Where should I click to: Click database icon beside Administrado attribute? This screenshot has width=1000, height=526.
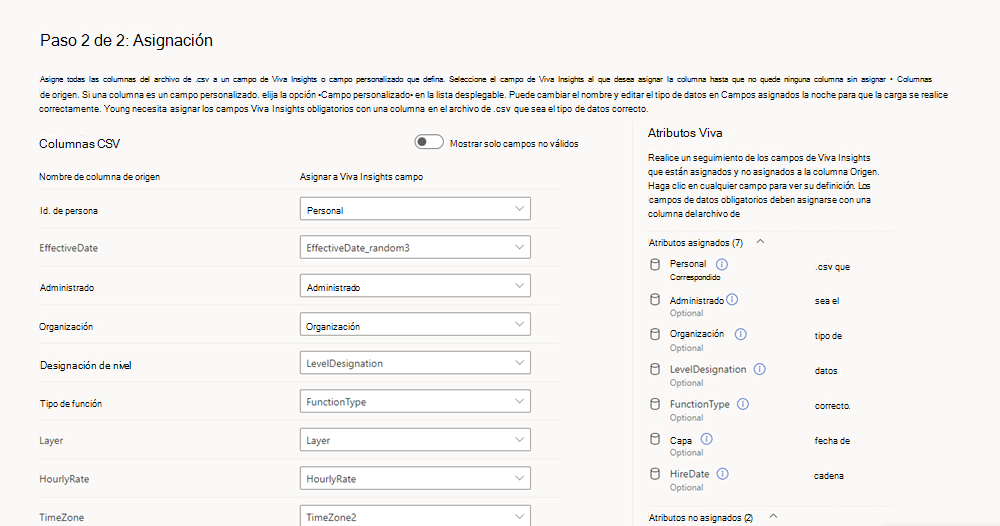(655, 300)
